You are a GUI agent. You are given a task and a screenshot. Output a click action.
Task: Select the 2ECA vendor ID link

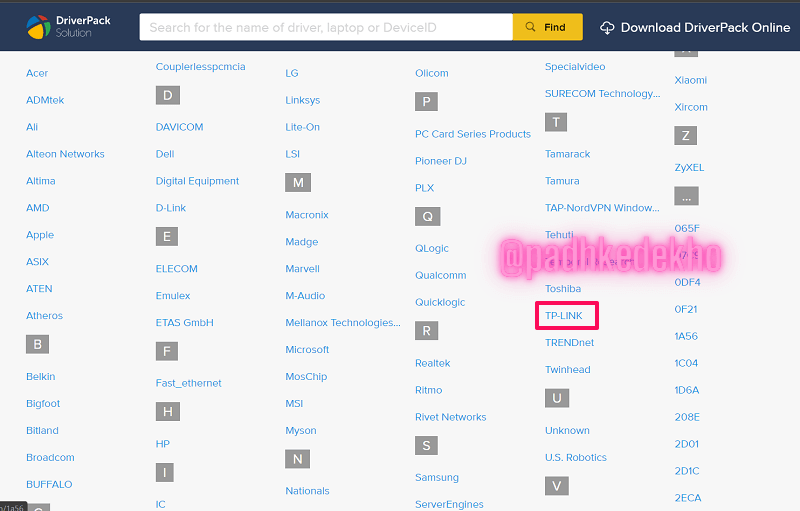pyautogui.click(x=688, y=498)
